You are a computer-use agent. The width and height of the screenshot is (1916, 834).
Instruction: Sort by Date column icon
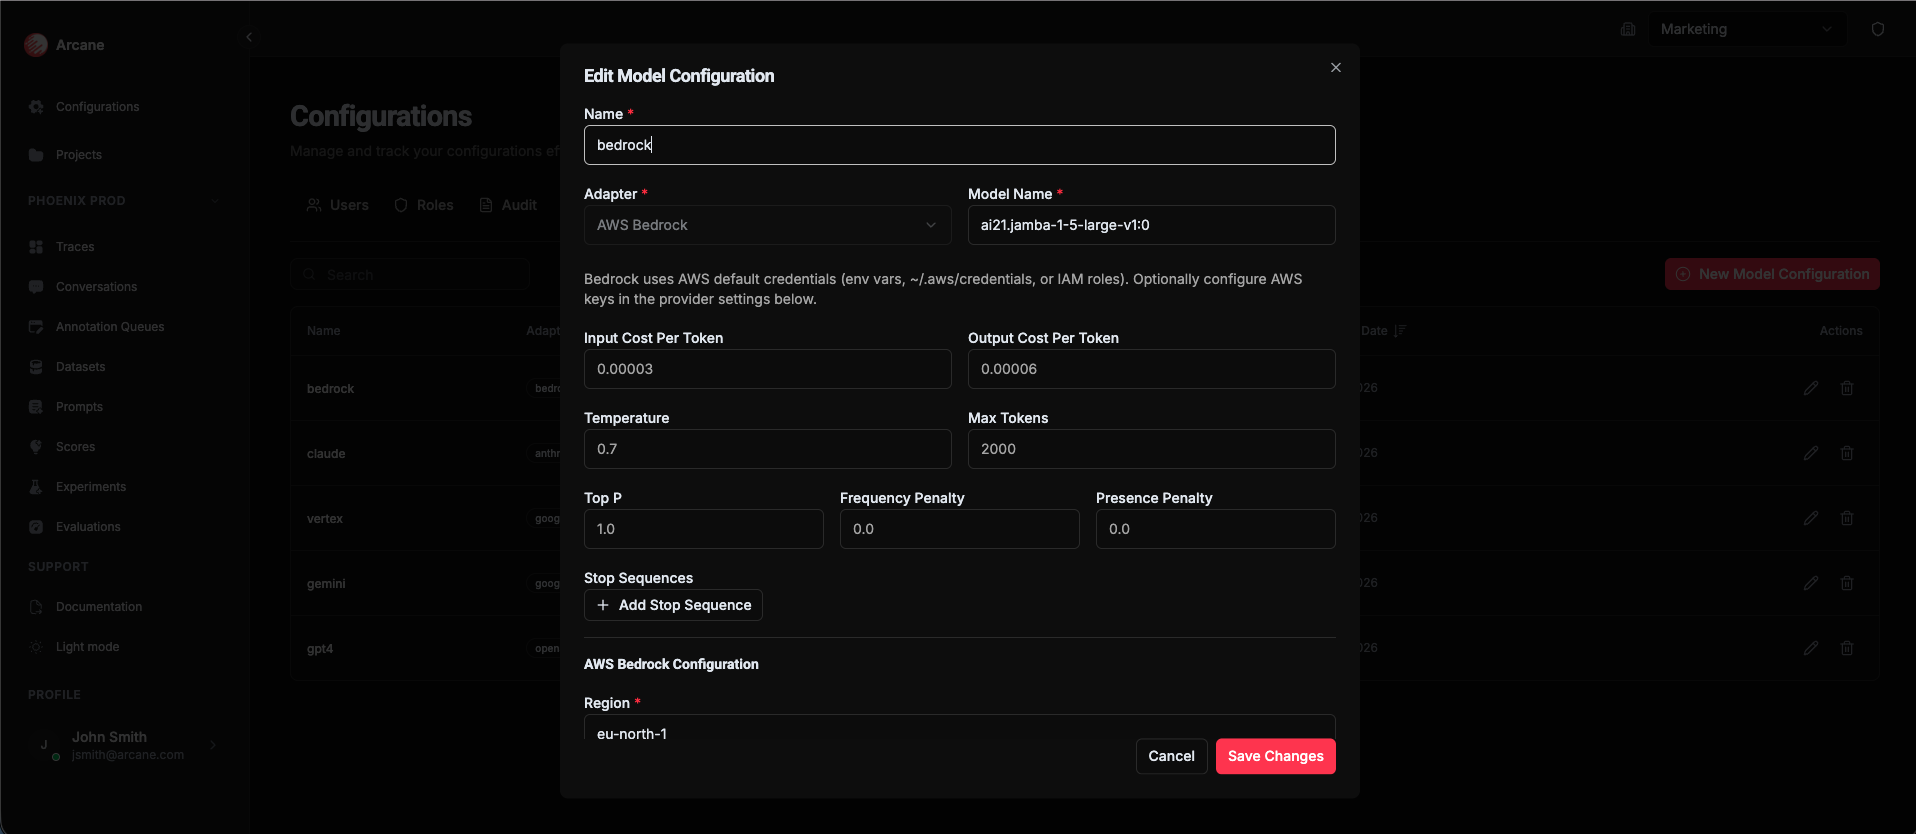tap(1400, 331)
